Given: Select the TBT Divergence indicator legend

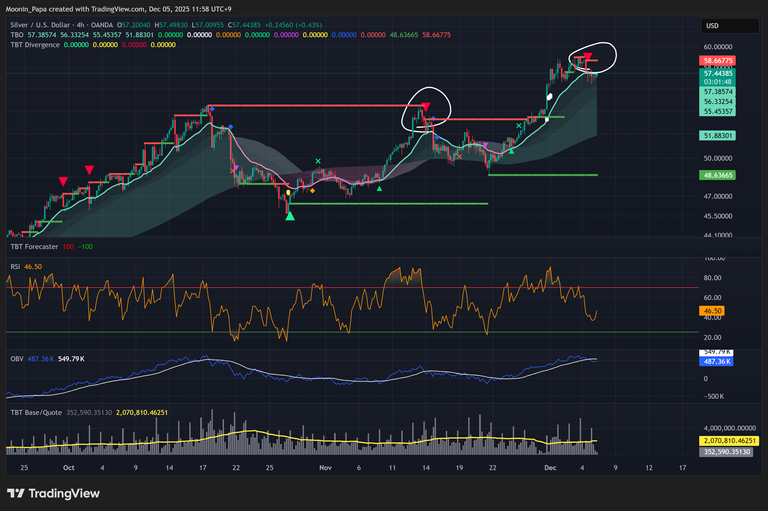Looking at the screenshot, I should [x=35, y=44].
